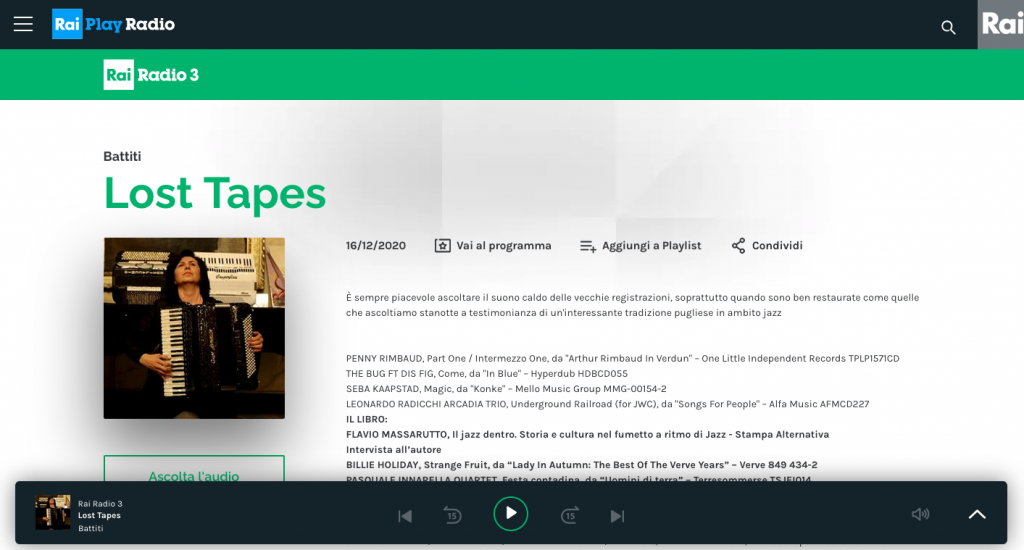The width and height of the screenshot is (1024, 550).
Task: Go to RaiPlay Radio home logo
Action: pyautogui.click(x=114, y=24)
